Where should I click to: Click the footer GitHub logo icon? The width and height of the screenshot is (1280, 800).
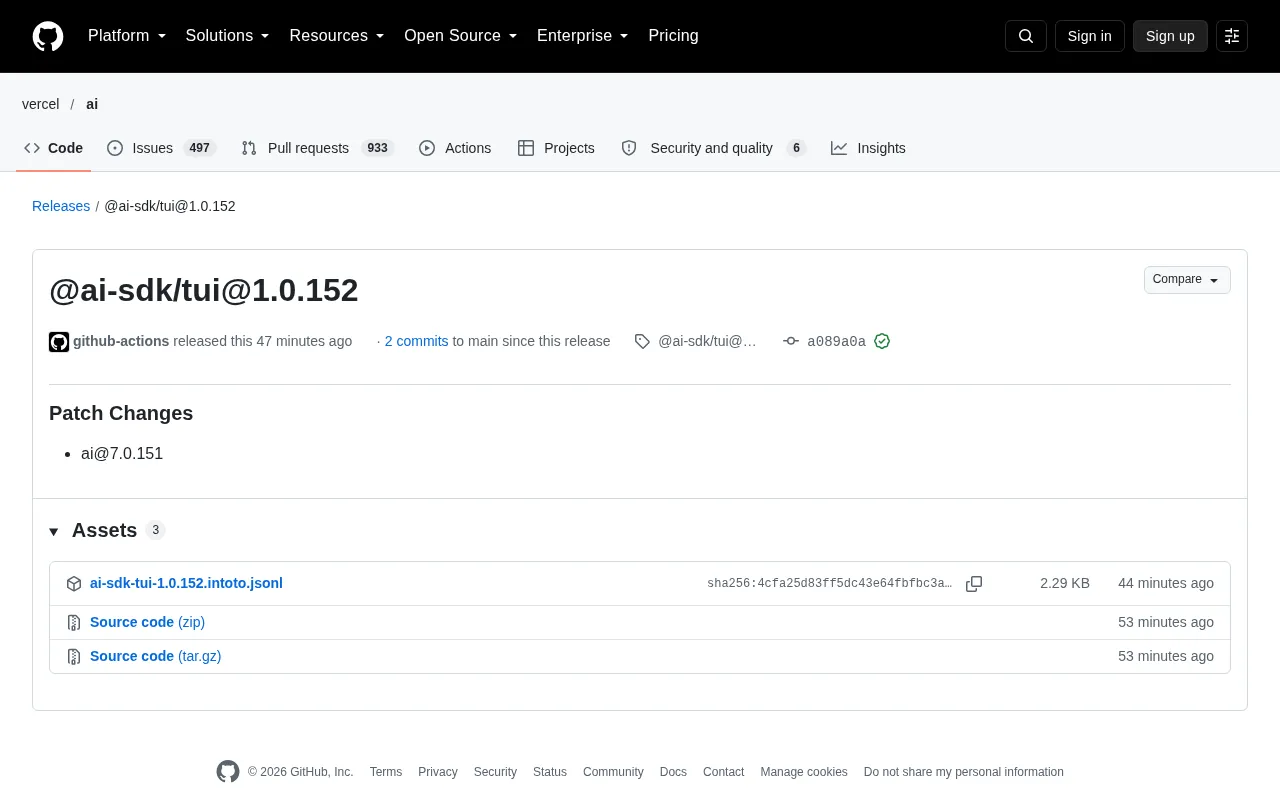click(228, 772)
